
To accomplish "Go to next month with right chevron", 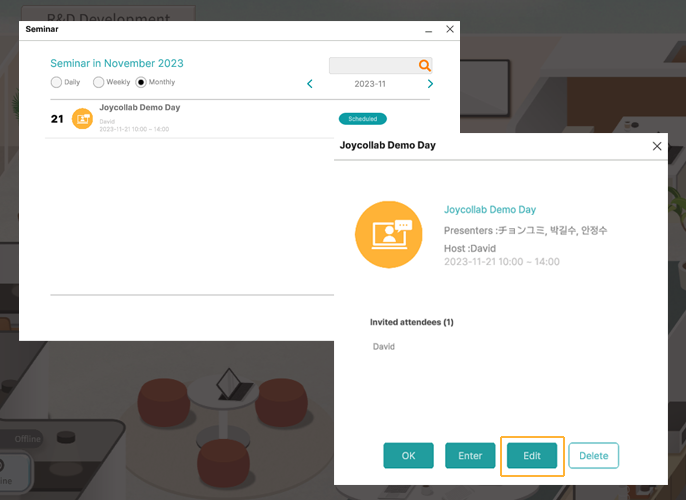I will [x=430, y=84].
